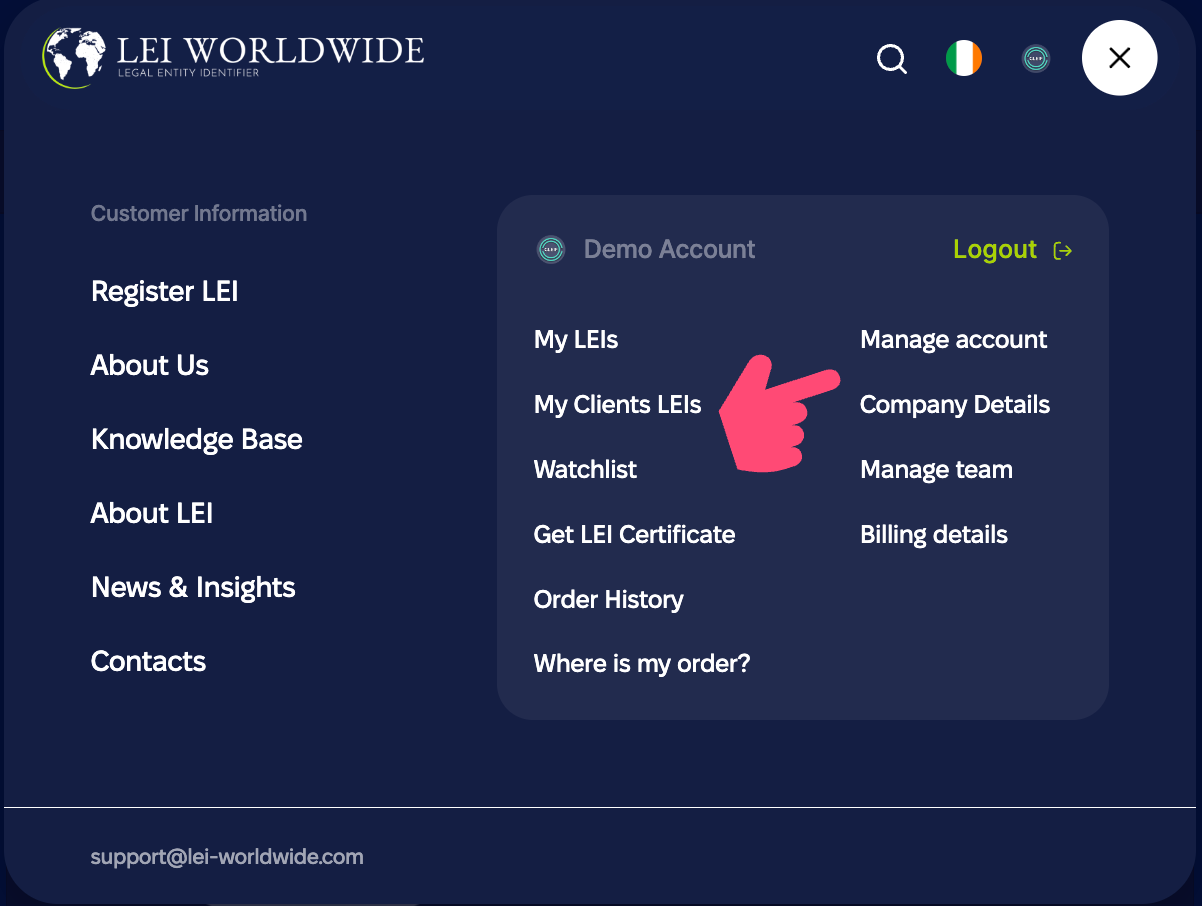View Order History

coord(609,600)
